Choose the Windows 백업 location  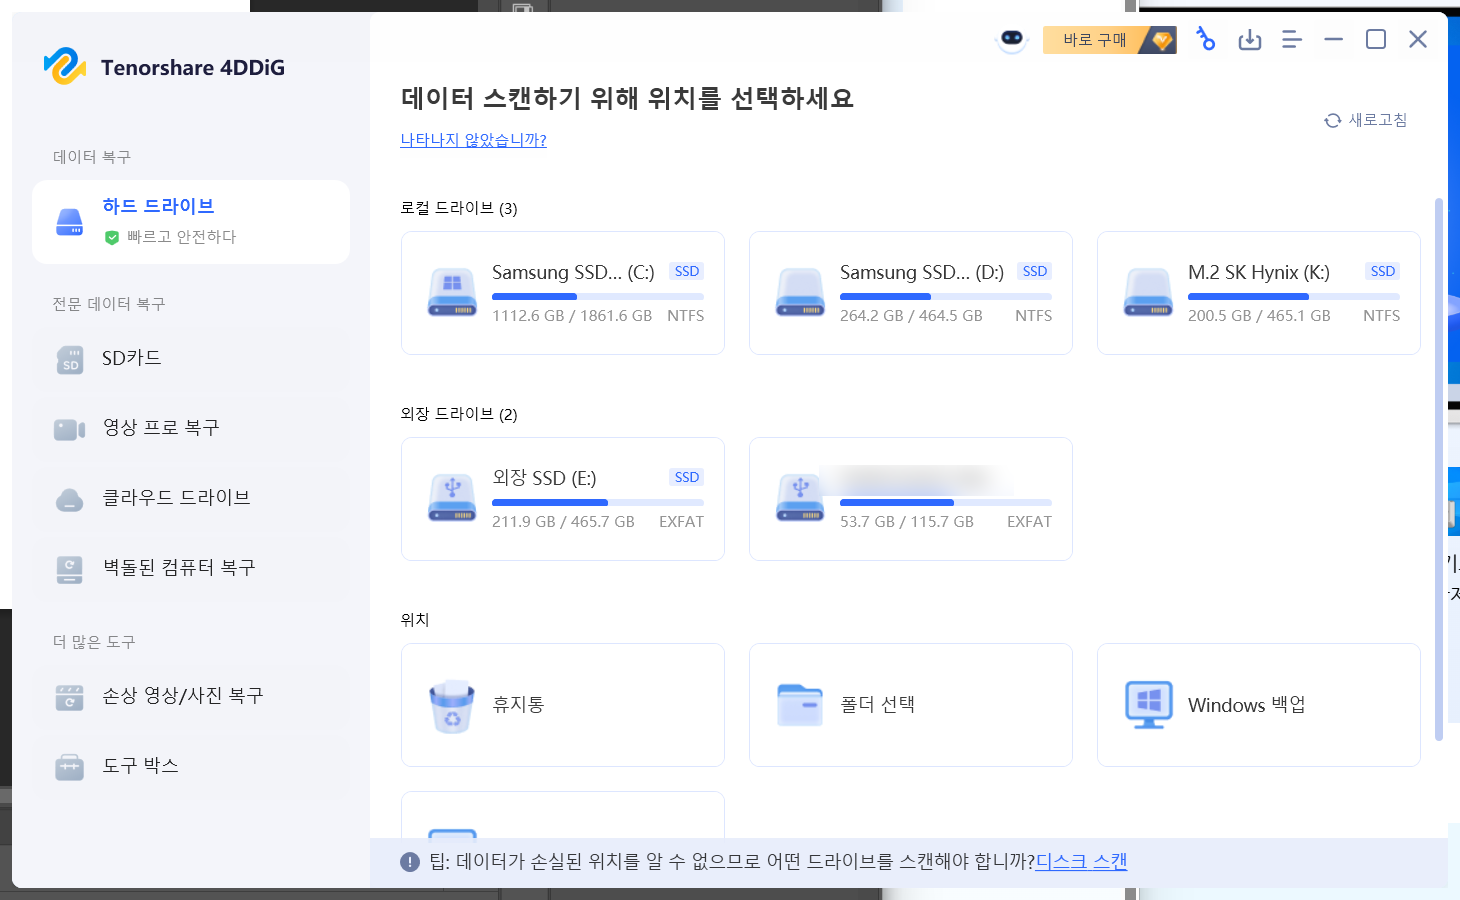pos(1259,705)
